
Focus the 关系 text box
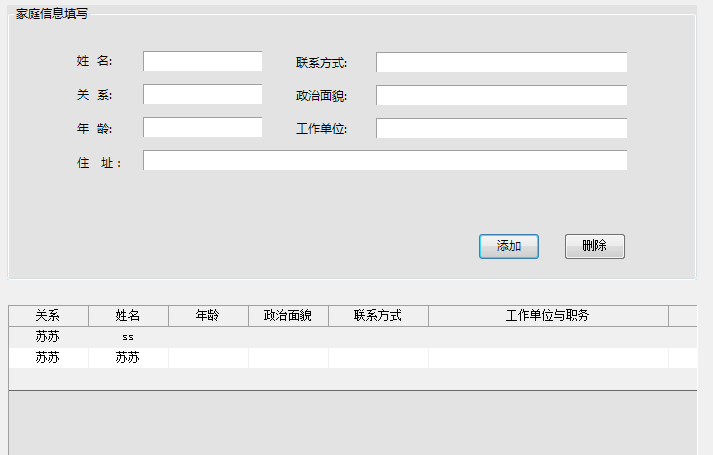tap(203, 94)
